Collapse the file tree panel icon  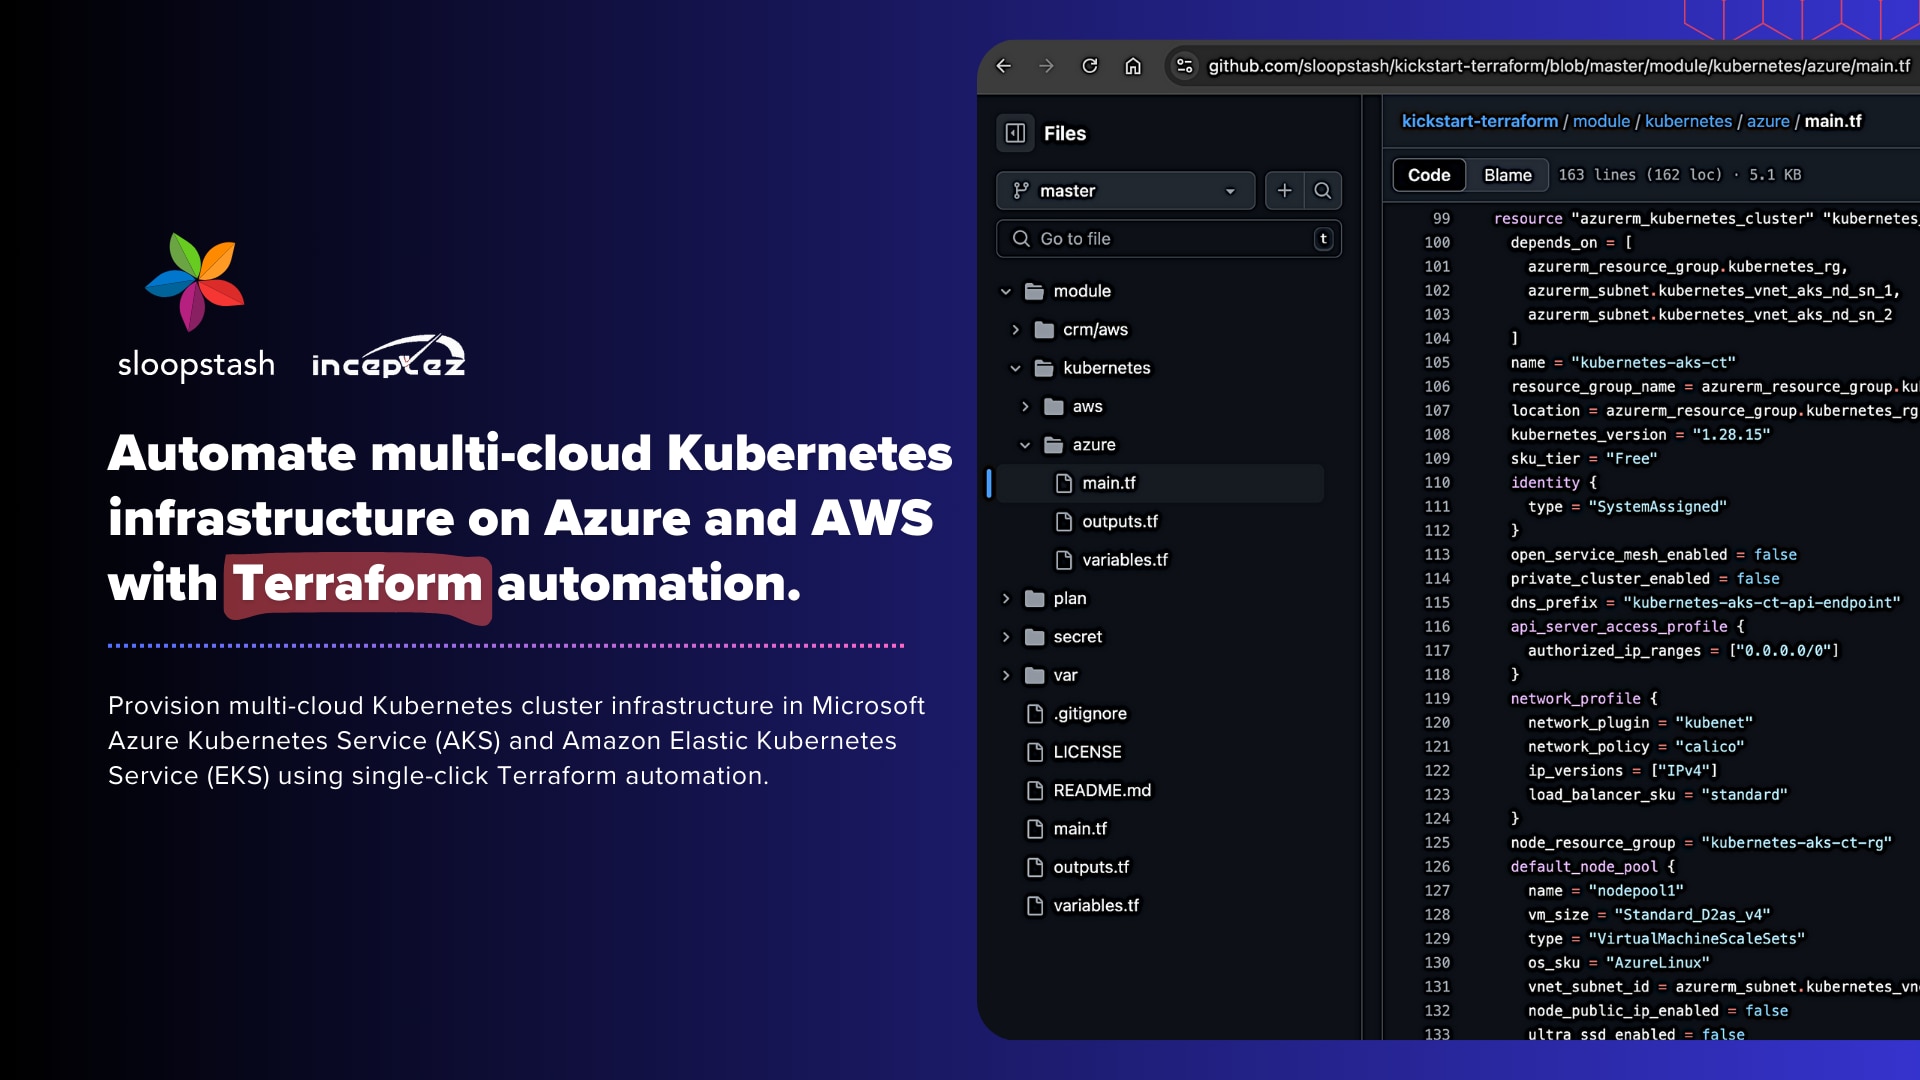[x=1015, y=133]
